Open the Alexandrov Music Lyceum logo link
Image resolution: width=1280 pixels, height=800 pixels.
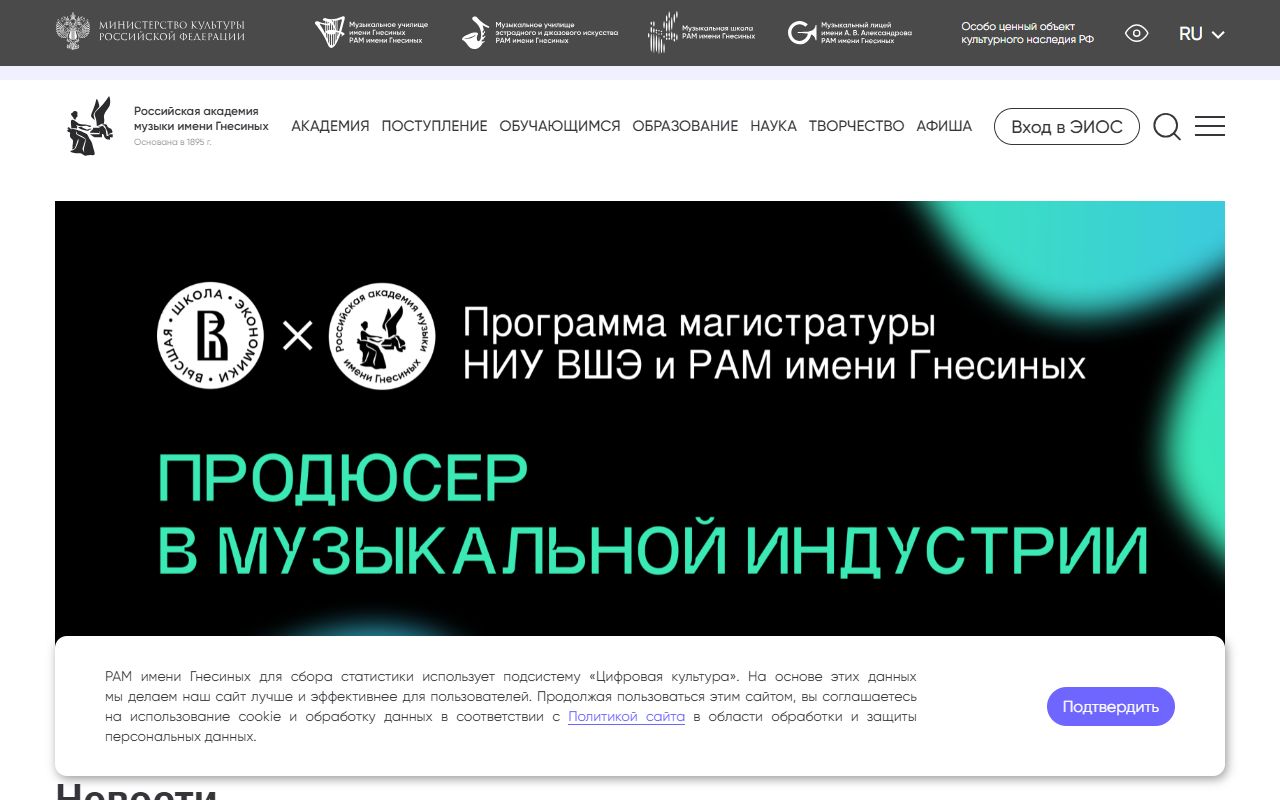pyautogui.click(x=850, y=33)
